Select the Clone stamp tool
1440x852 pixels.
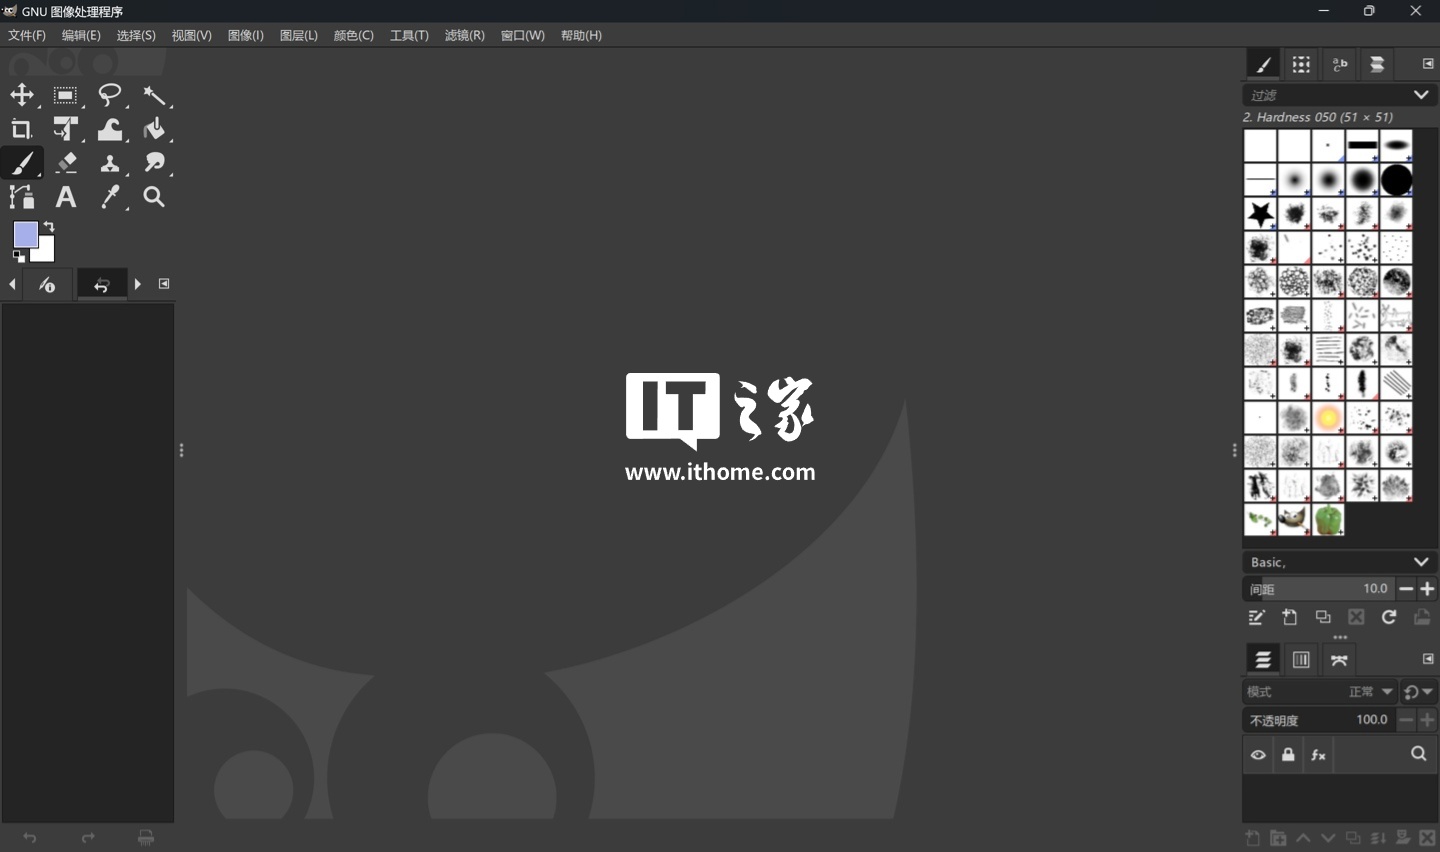click(x=110, y=163)
